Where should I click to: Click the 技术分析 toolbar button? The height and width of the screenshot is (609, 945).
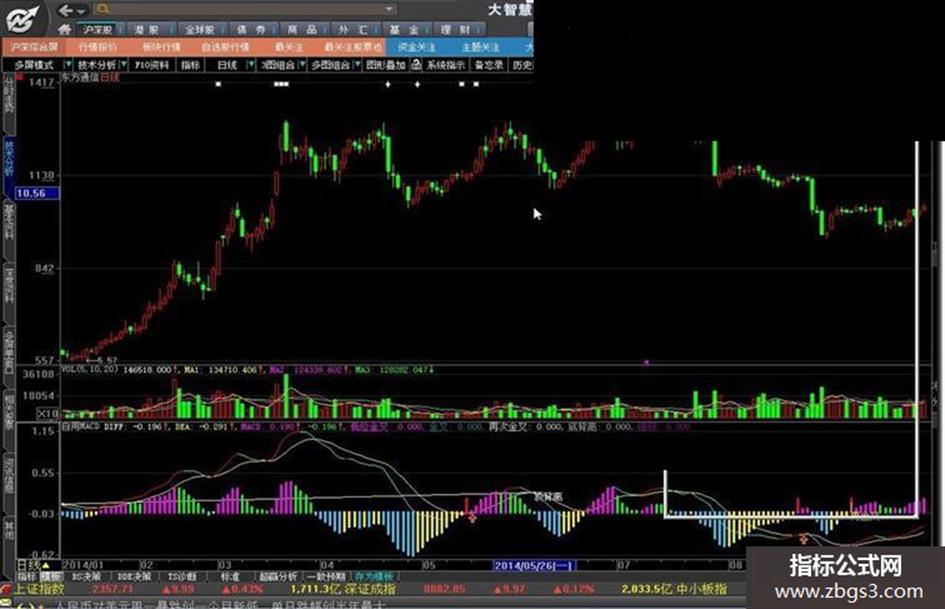(x=96, y=65)
